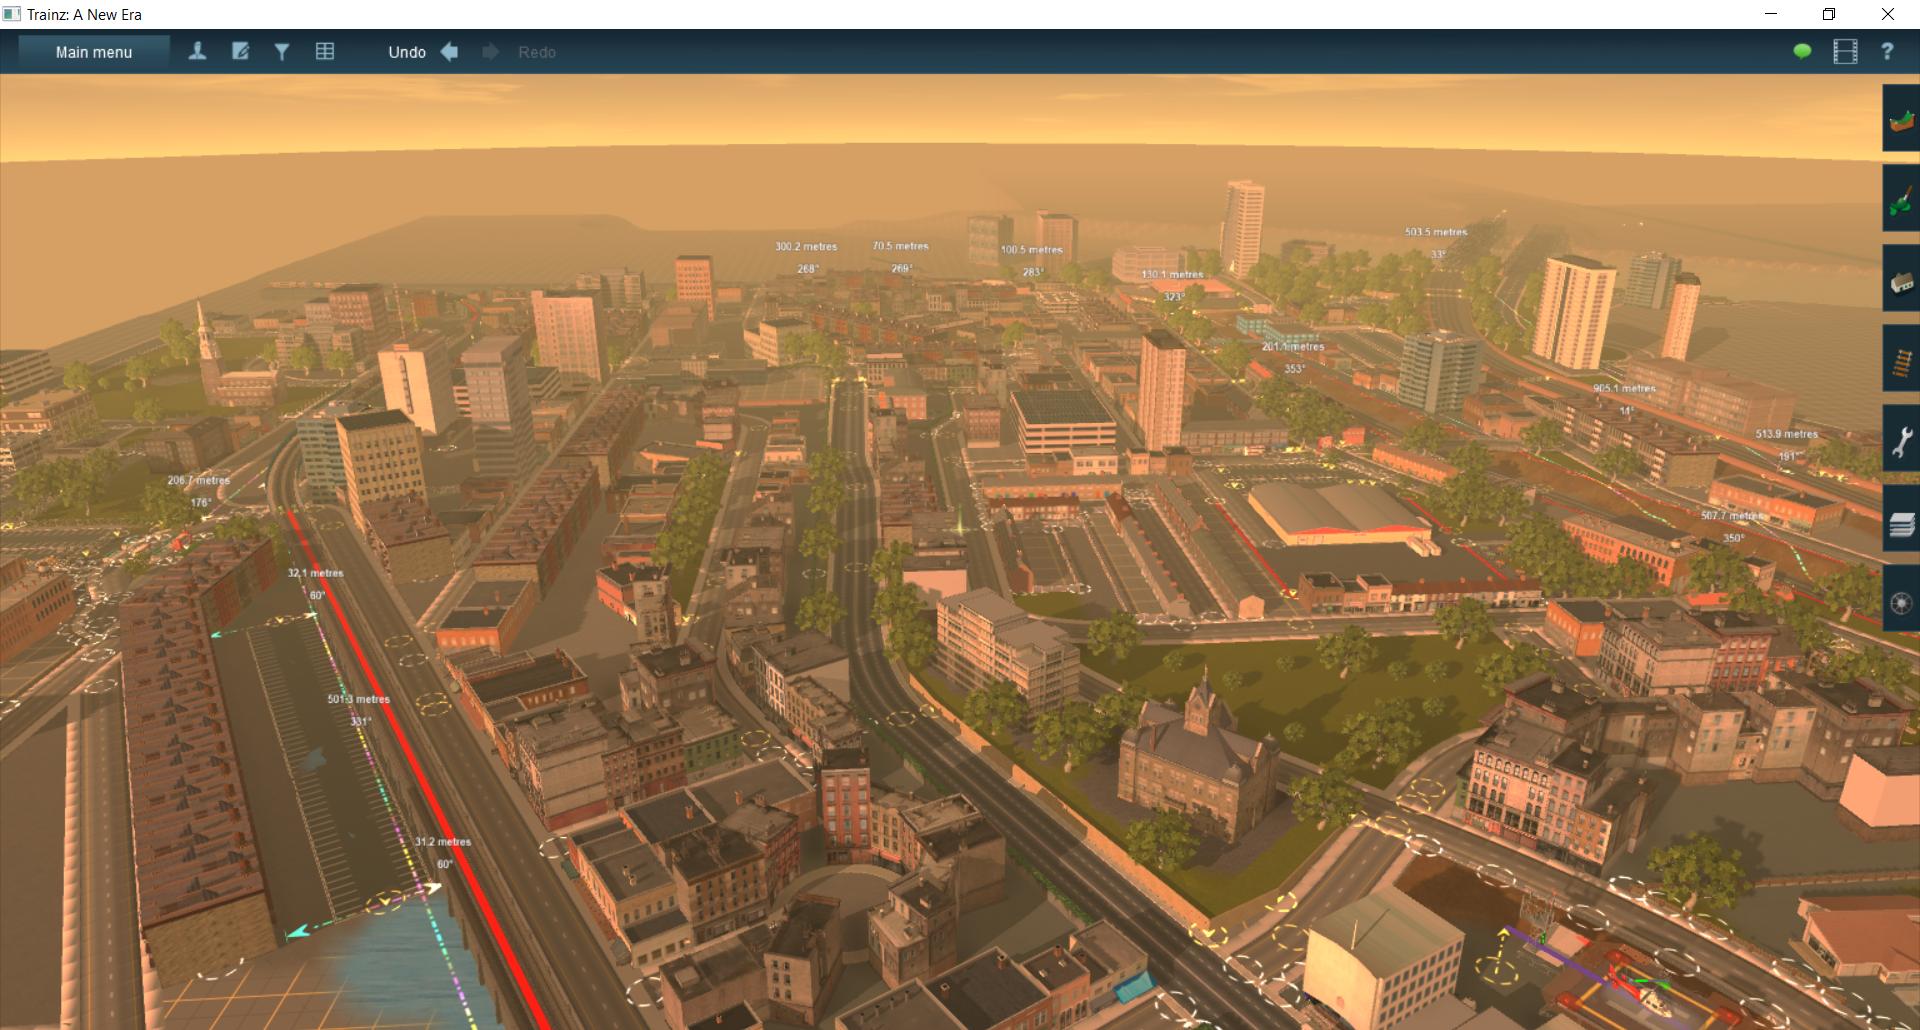Click the green chat status indicator

point(1802,52)
